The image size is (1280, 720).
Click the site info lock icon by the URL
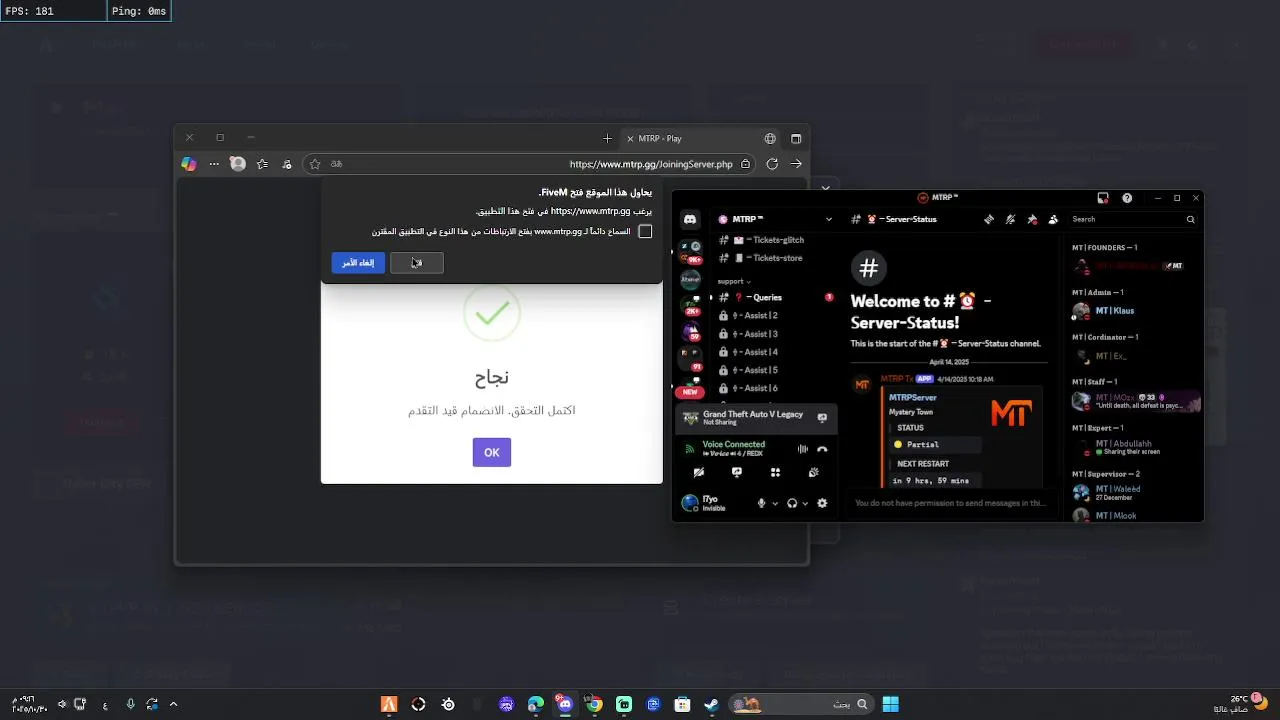[745, 164]
